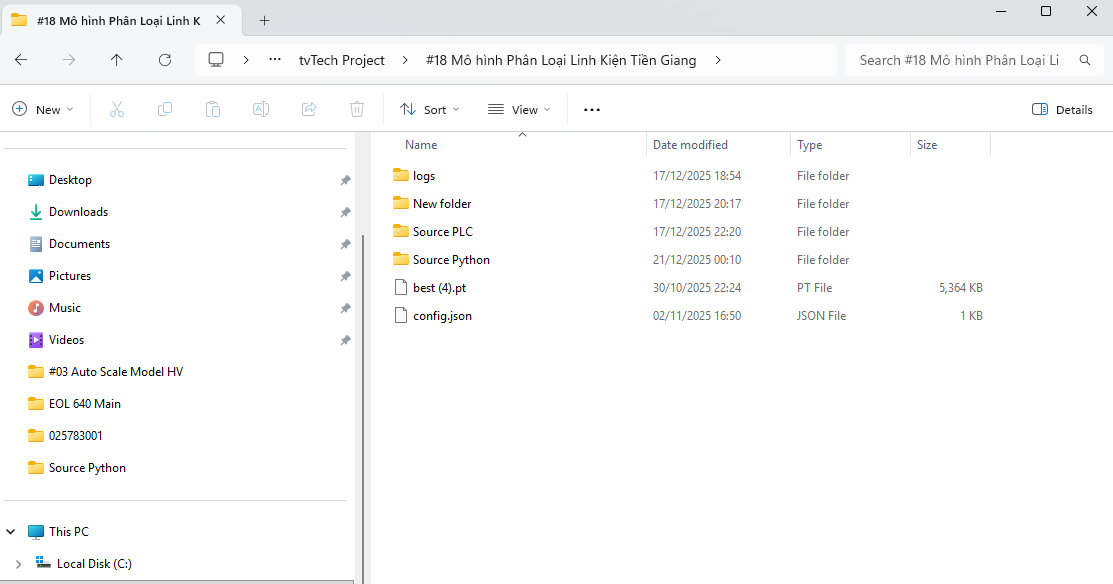Open a new tab with plus button

click(265, 21)
